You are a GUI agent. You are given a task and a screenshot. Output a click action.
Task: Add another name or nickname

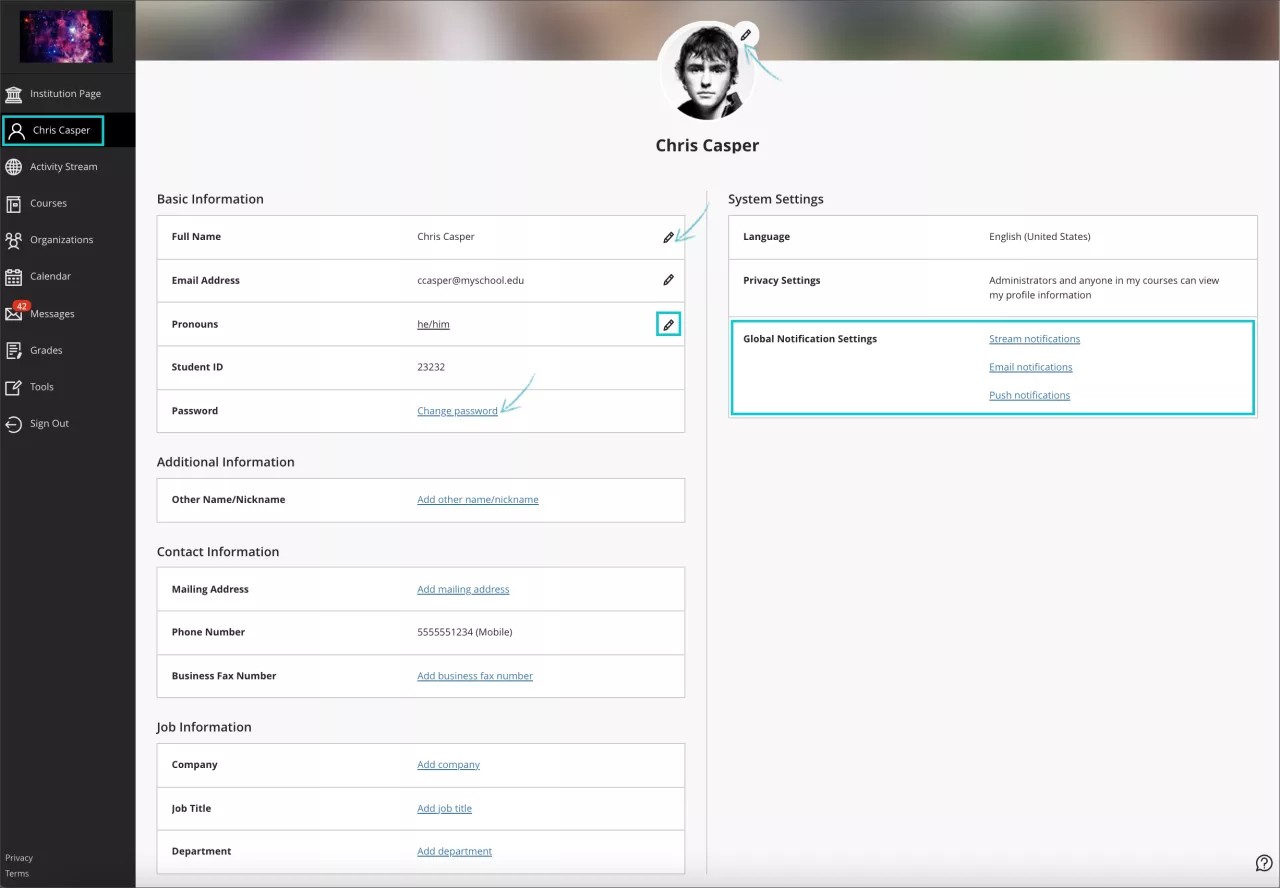pyautogui.click(x=477, y=499)
